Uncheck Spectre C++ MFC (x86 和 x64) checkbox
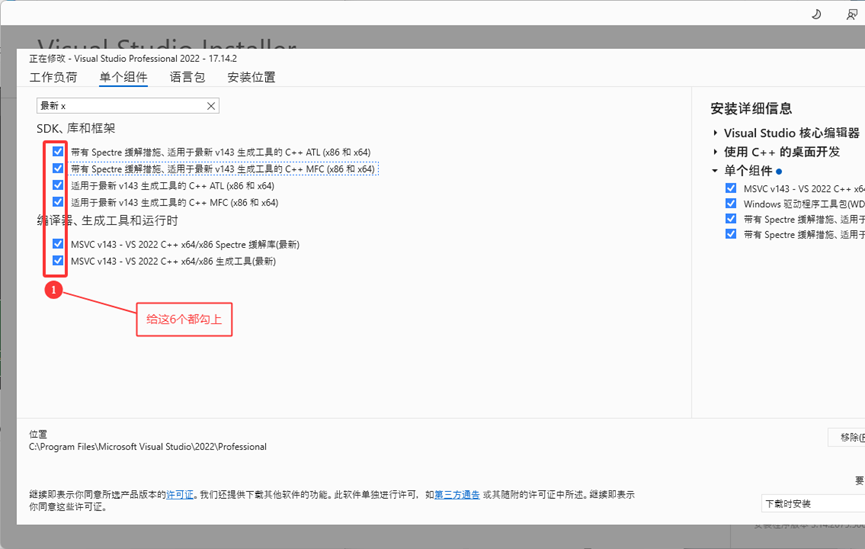 [x=58, y=168]
